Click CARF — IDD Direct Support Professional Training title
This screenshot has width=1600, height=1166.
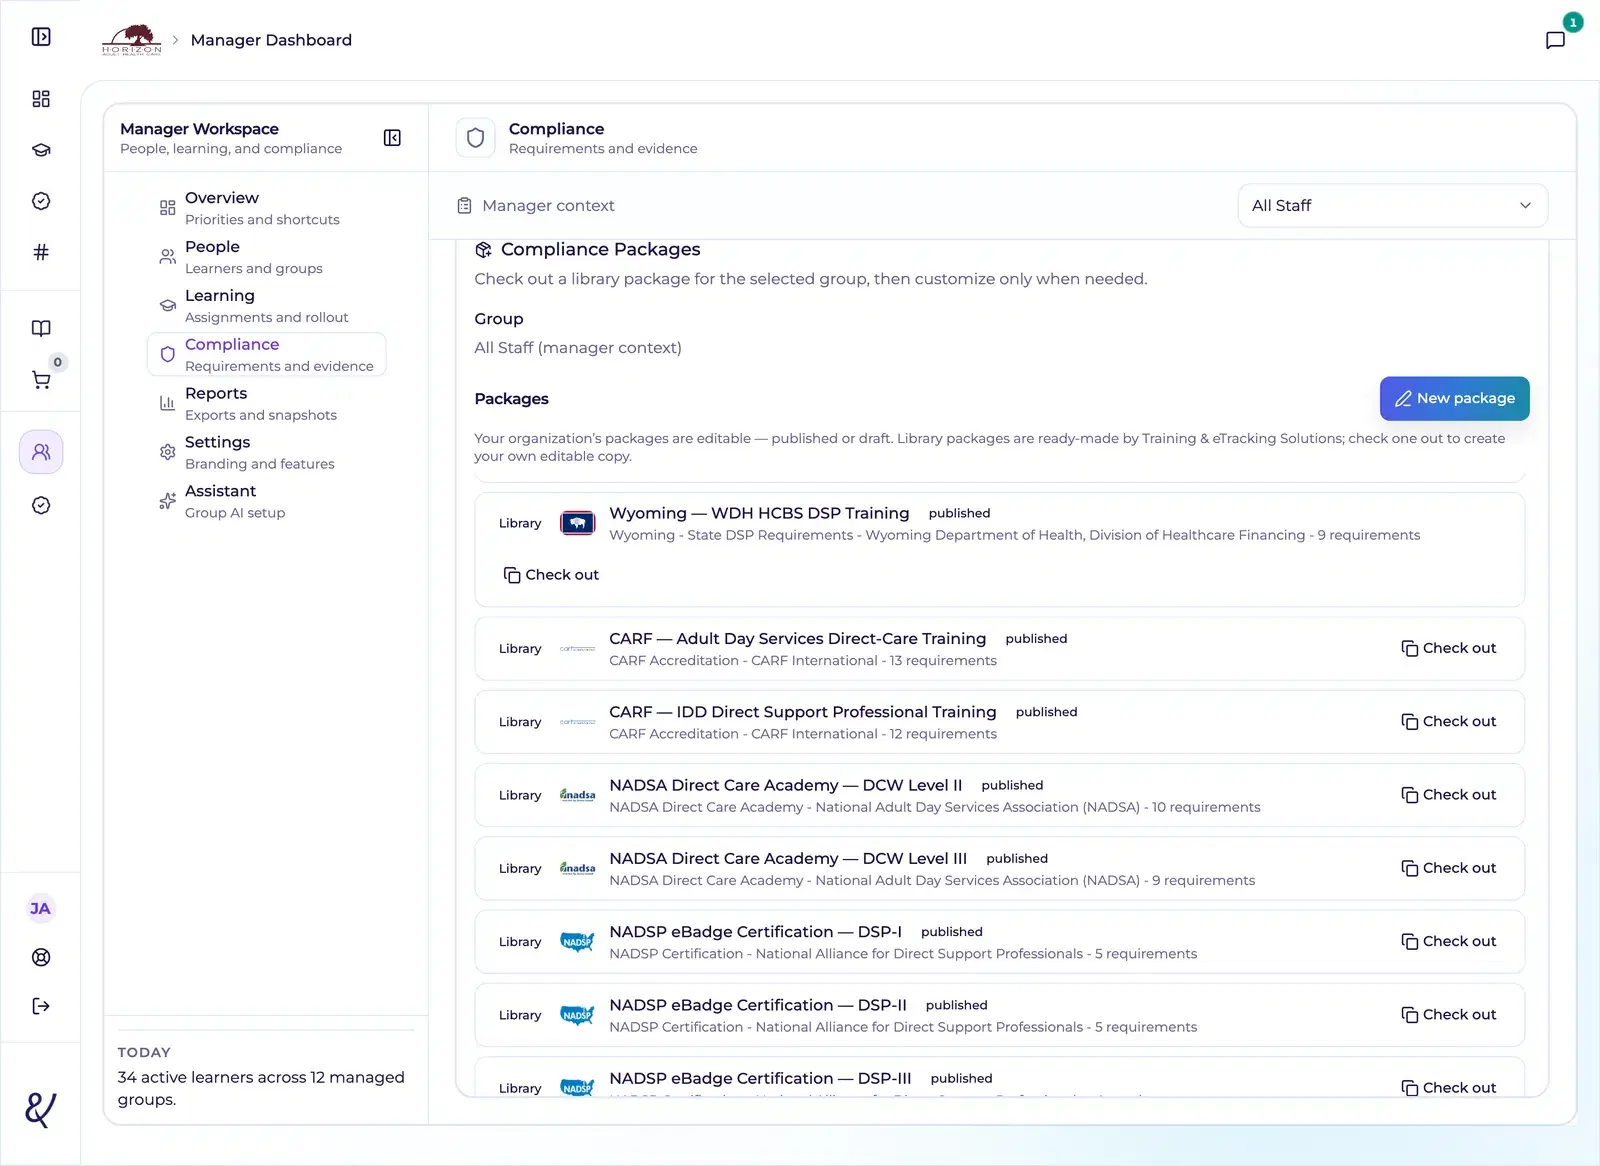(802, 712)
